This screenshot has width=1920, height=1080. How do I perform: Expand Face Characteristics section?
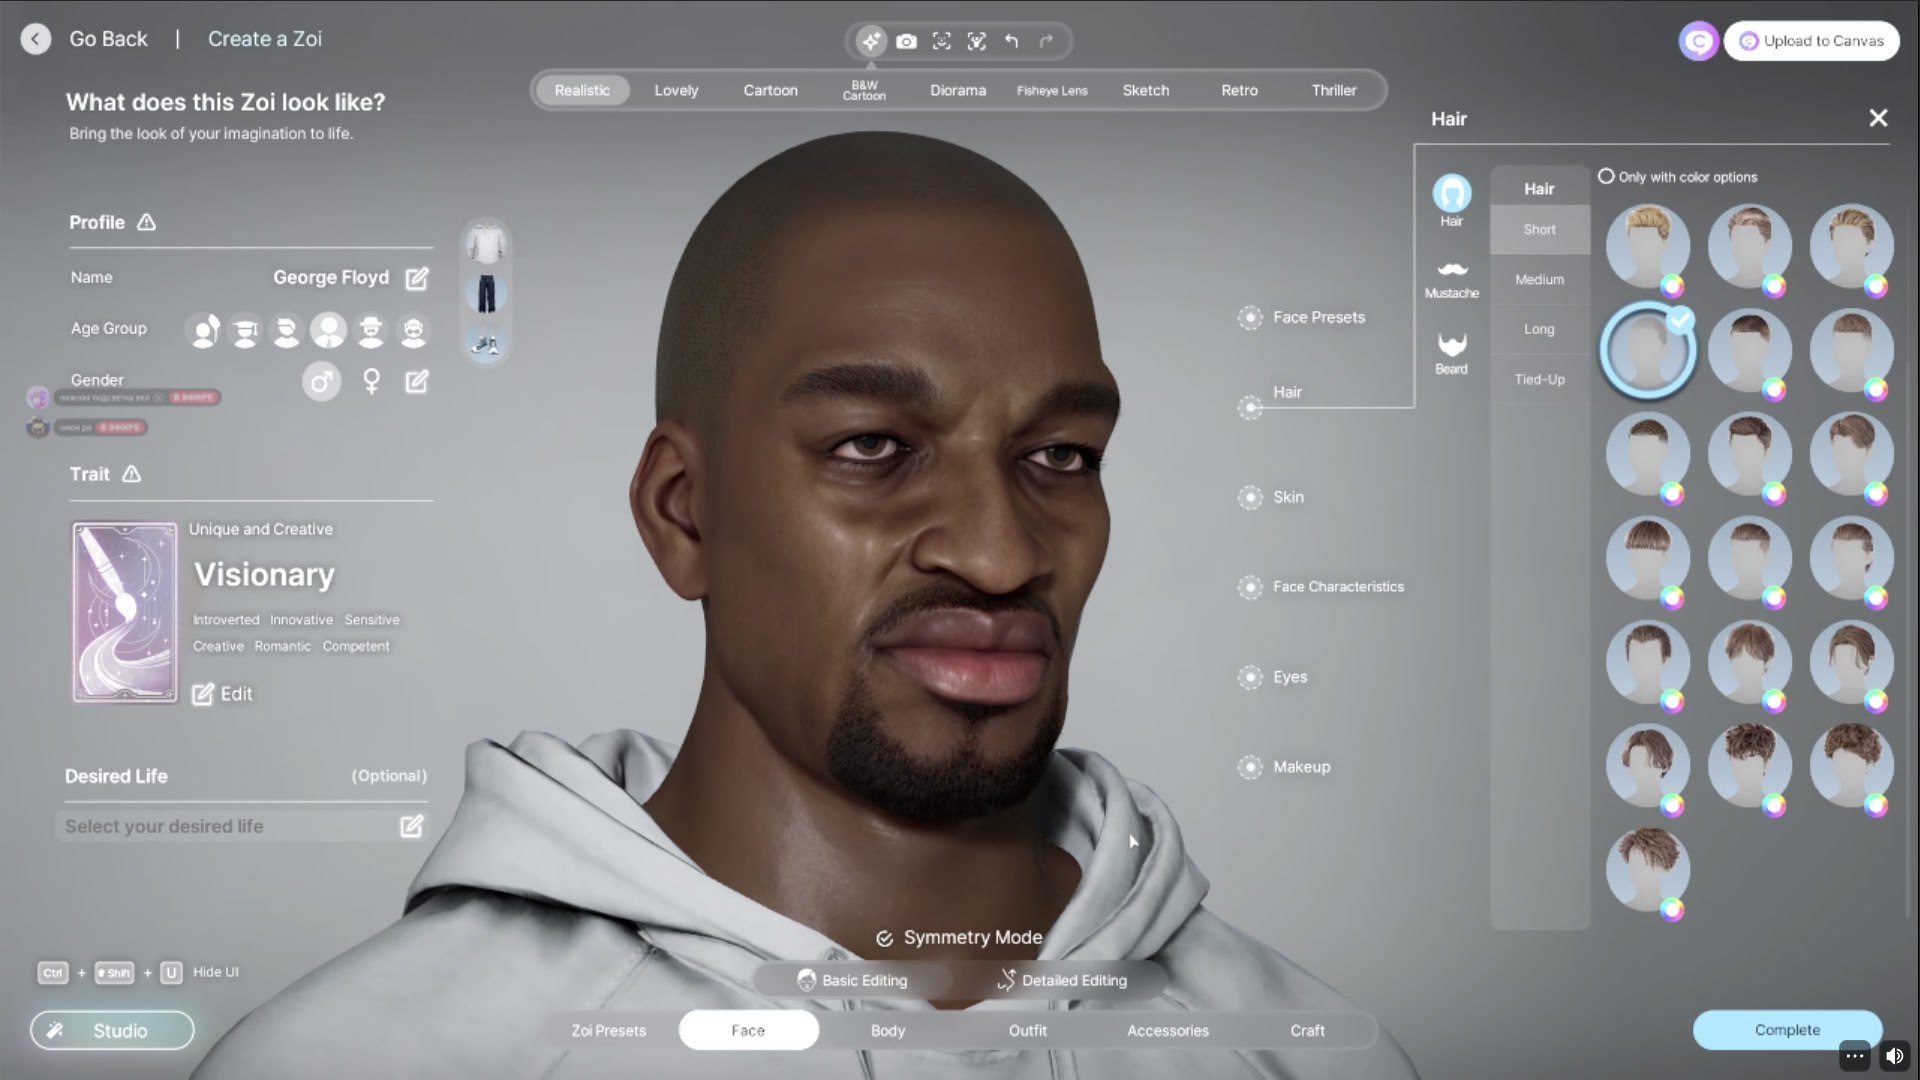[x=1321, y=587]
